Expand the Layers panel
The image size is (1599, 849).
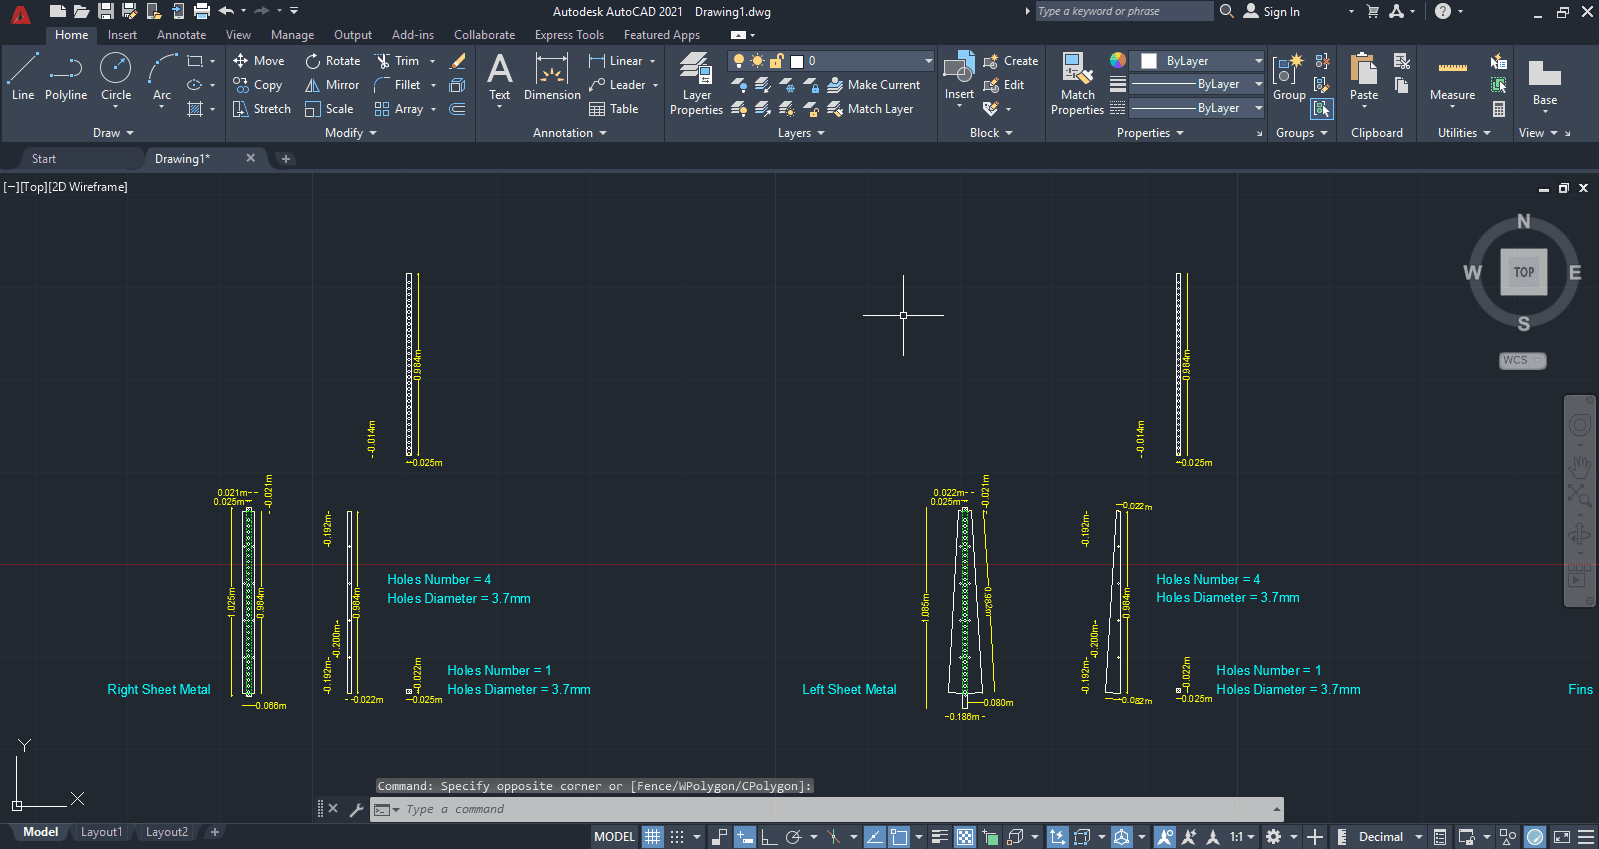[x=801, y=133]
